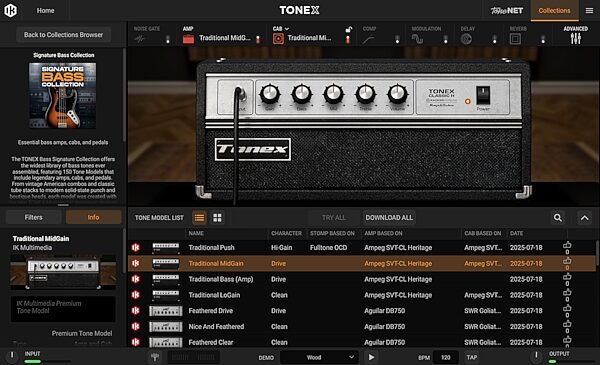Toggle the Amp module power switch

tap(258, 39)
